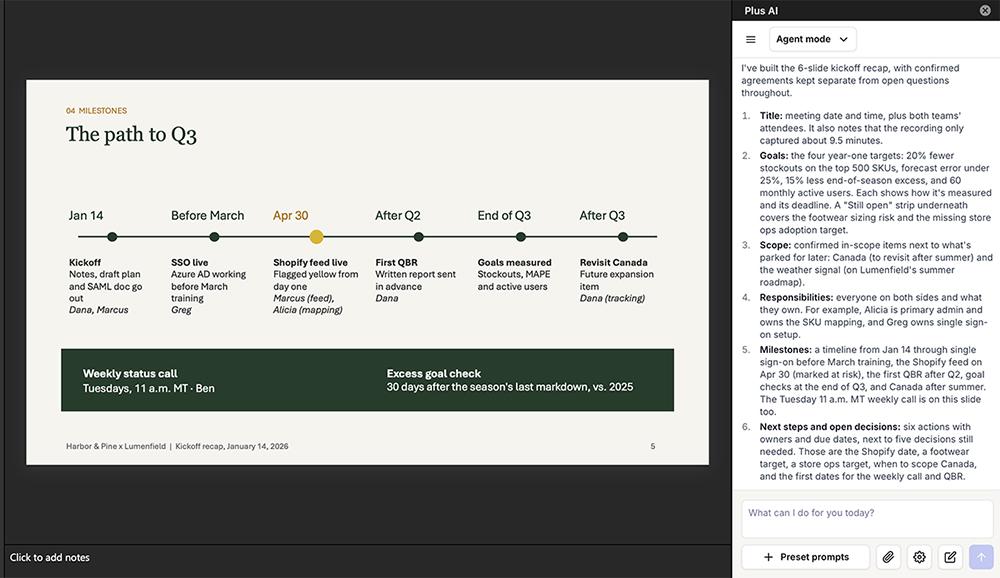Click the 'SSO live' milestone text
Screen dimensions: 1000x578
[189, 262]
